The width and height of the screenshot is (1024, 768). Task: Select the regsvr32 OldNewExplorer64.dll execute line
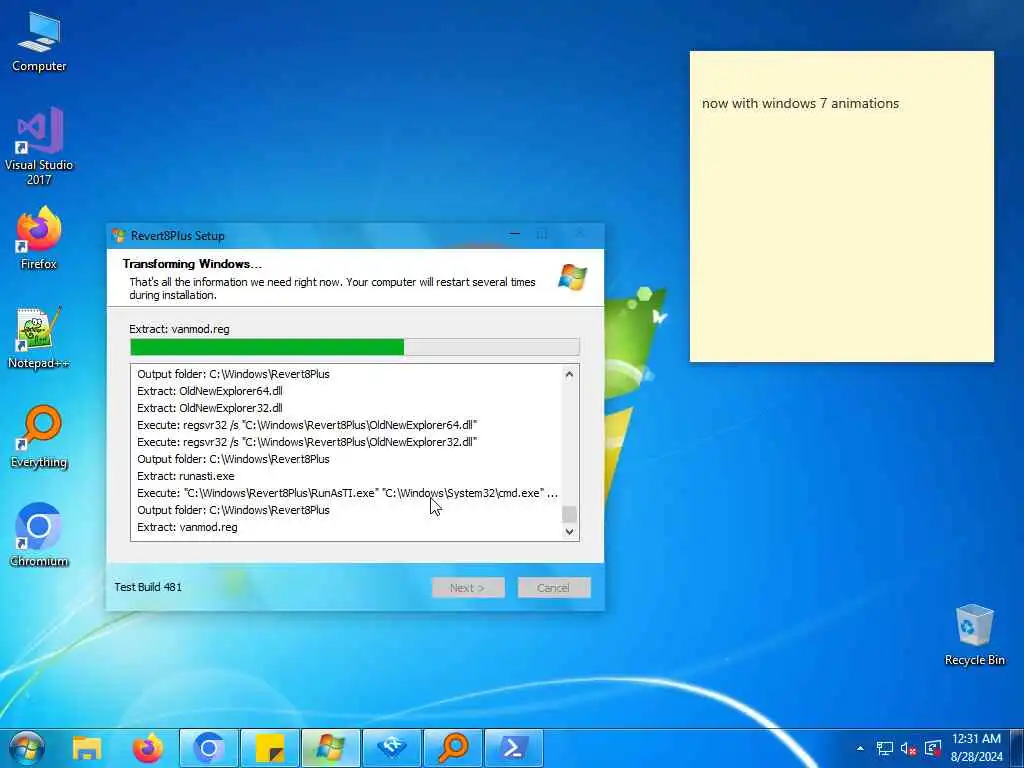click(x=307, y=425)
